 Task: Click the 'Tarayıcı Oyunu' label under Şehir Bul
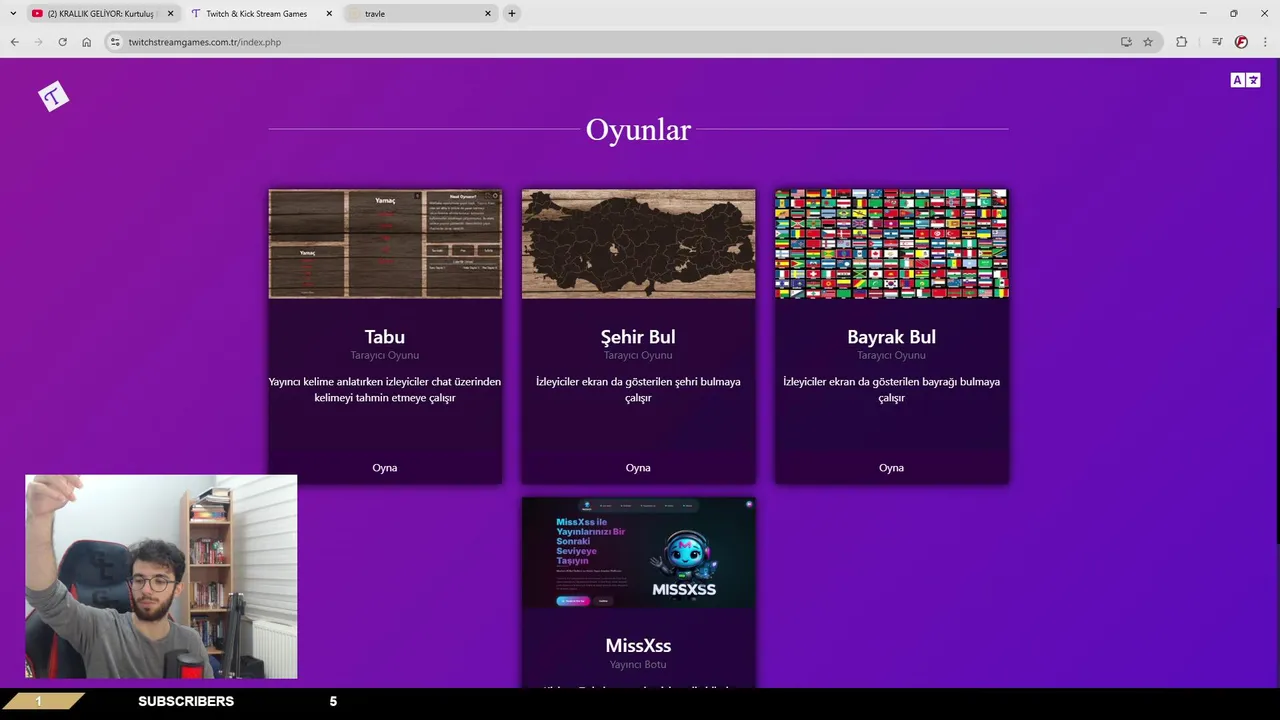[x=638, y=355]
